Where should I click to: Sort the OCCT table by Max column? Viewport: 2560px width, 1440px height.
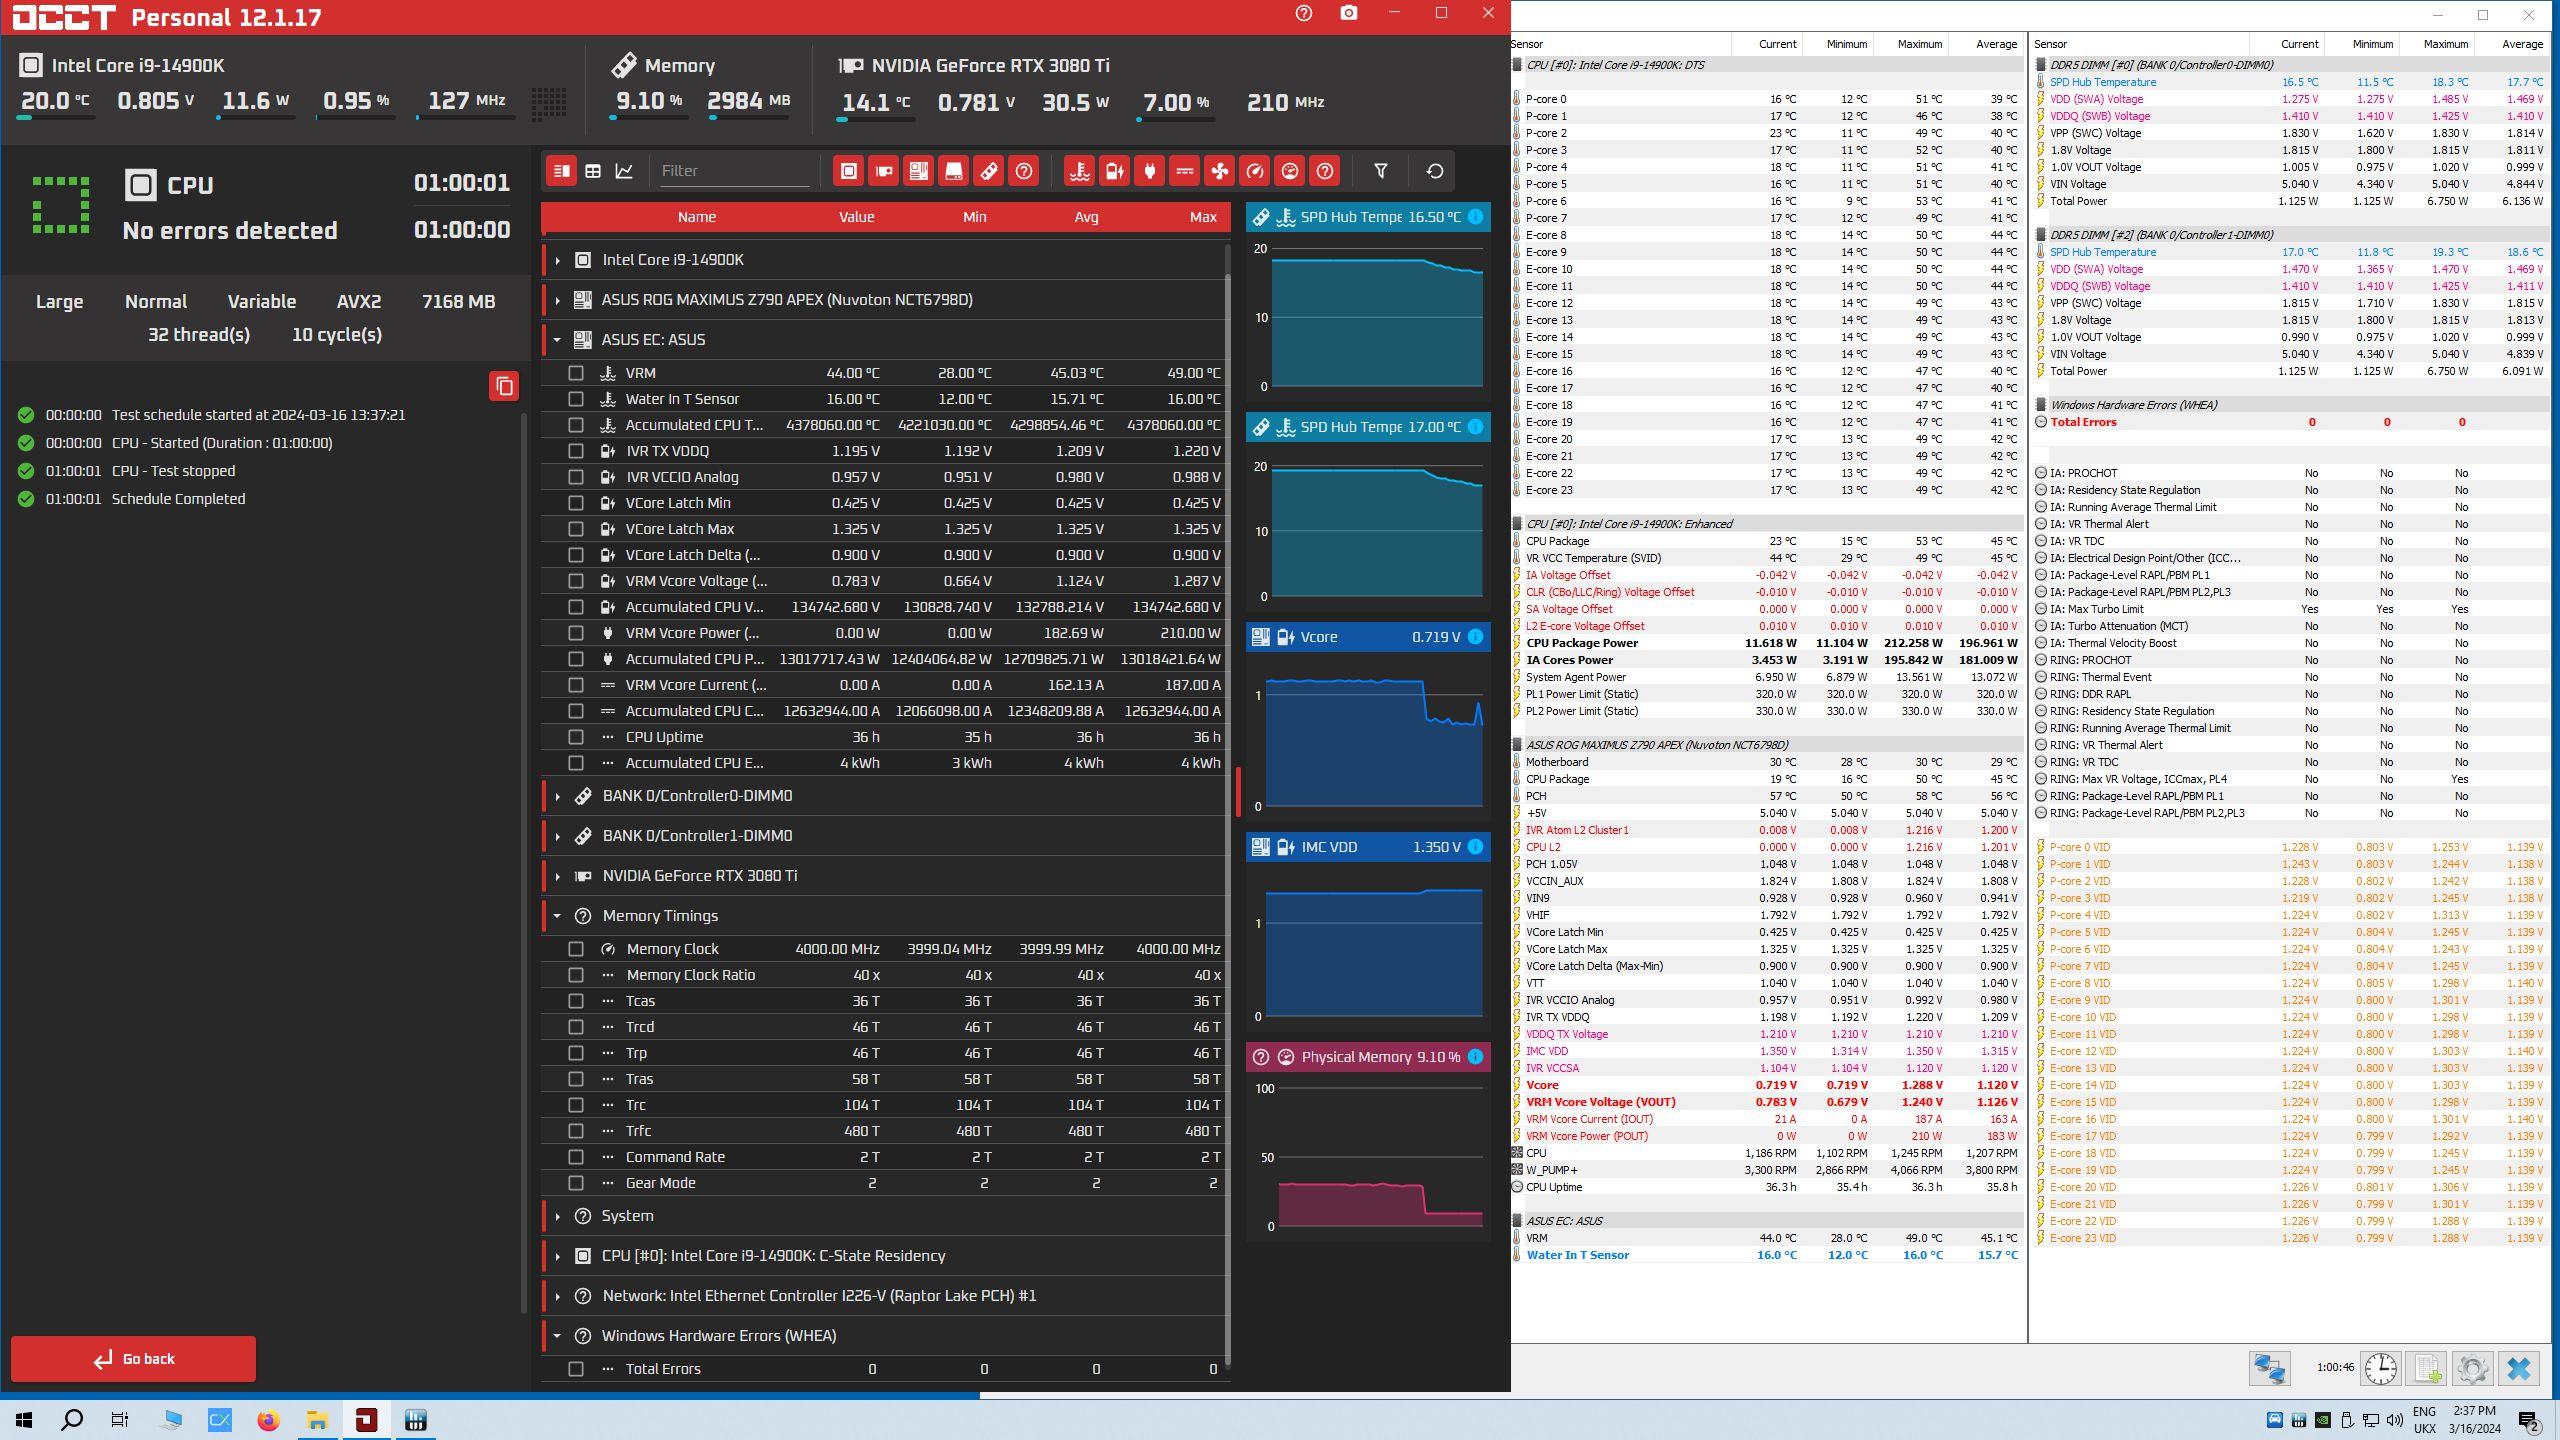[1203, 217]
